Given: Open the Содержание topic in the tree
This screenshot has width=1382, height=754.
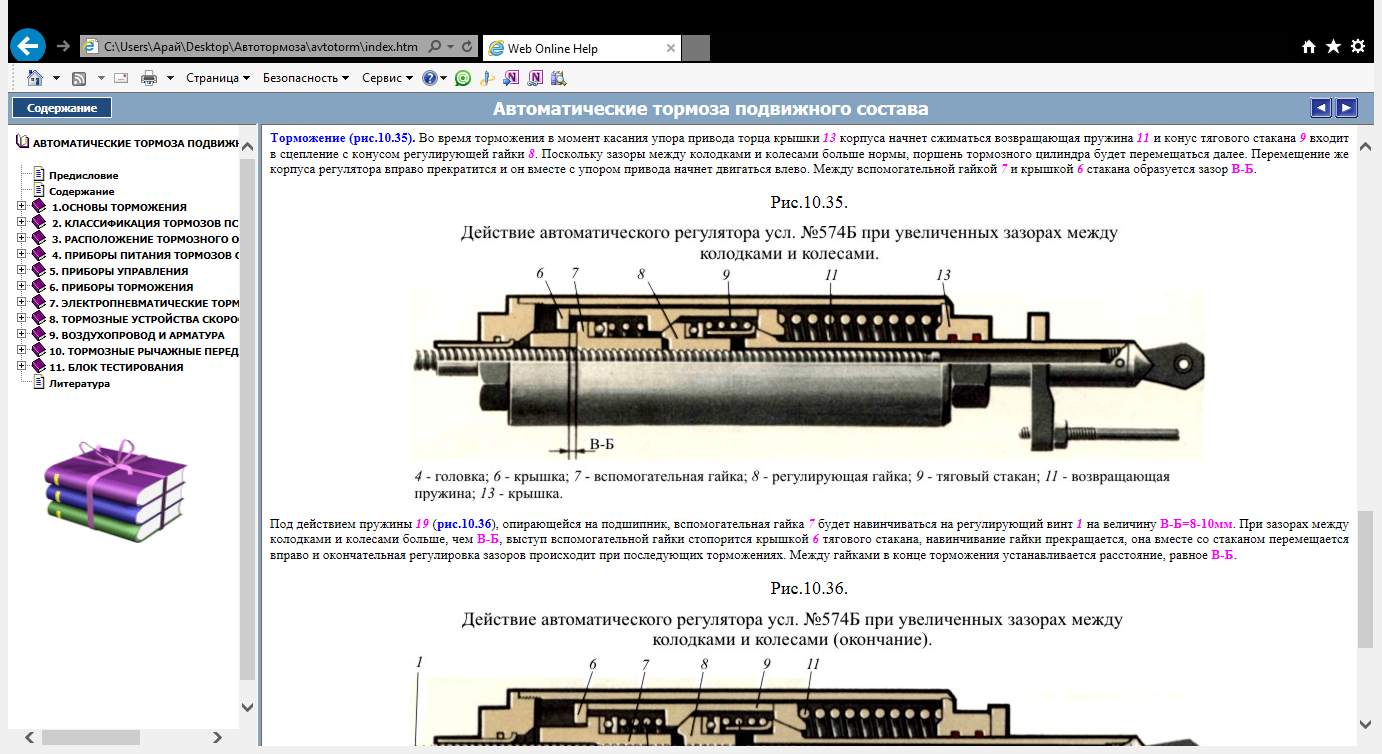Looking at the screenshot, I should (x=82, y=191).
